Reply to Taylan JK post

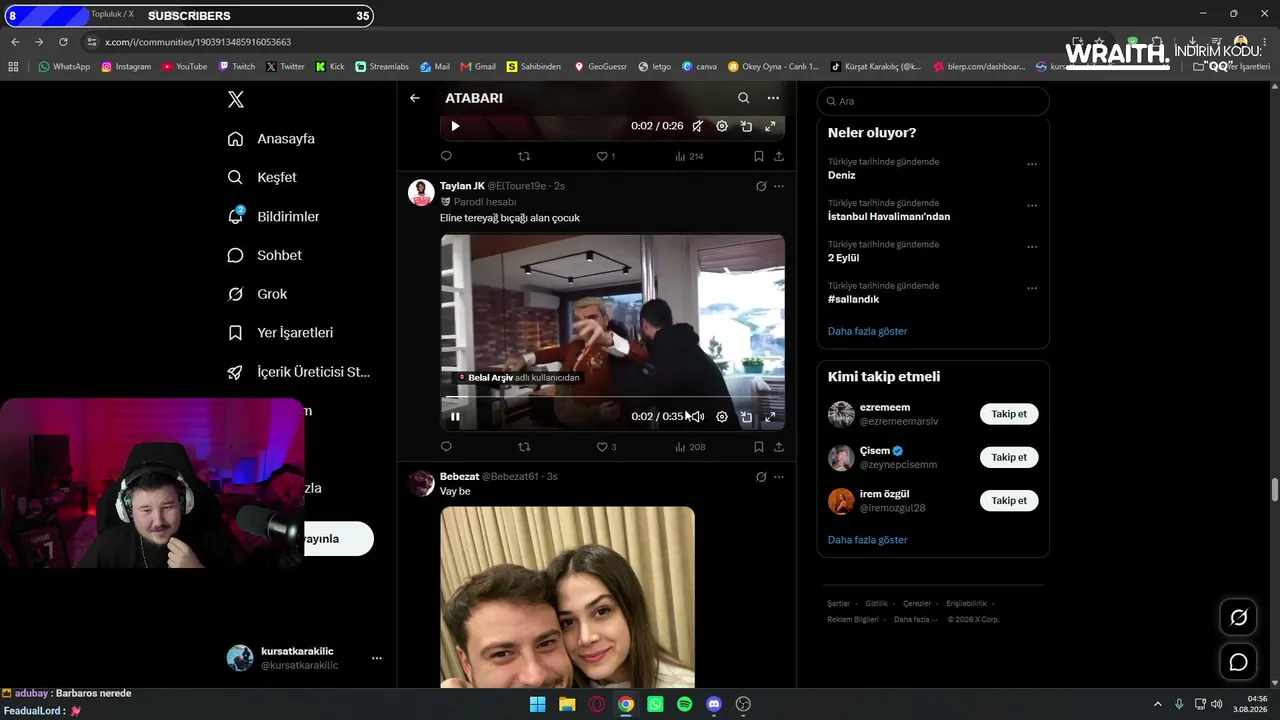(446, 447)
